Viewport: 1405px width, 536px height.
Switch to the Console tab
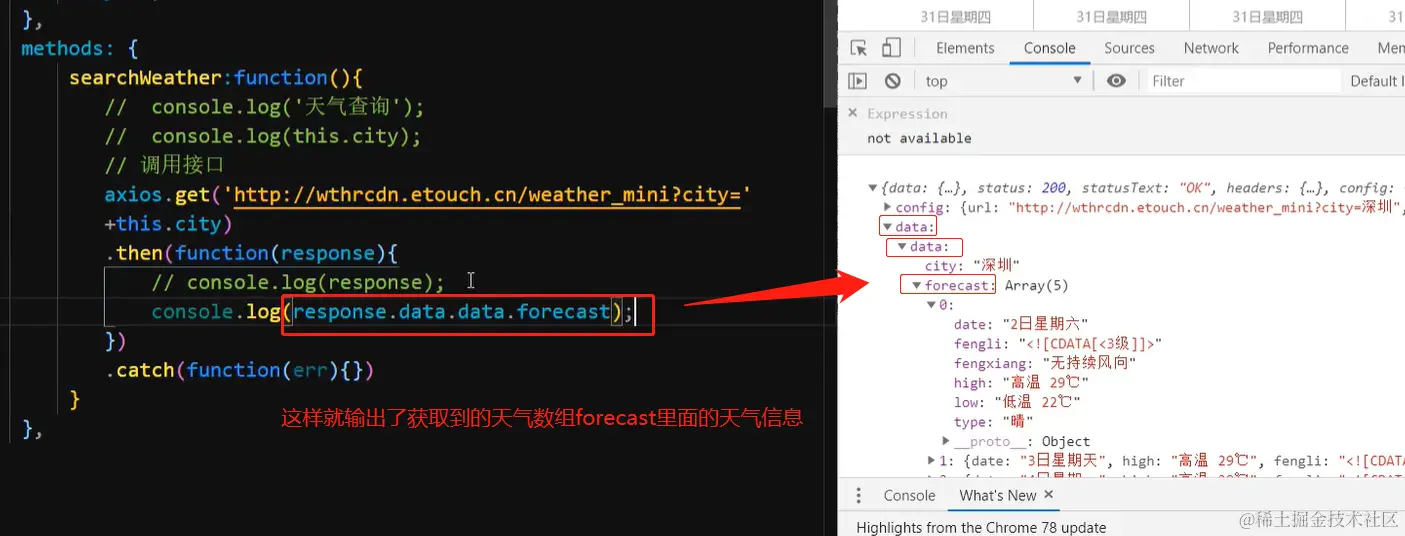1049,48
